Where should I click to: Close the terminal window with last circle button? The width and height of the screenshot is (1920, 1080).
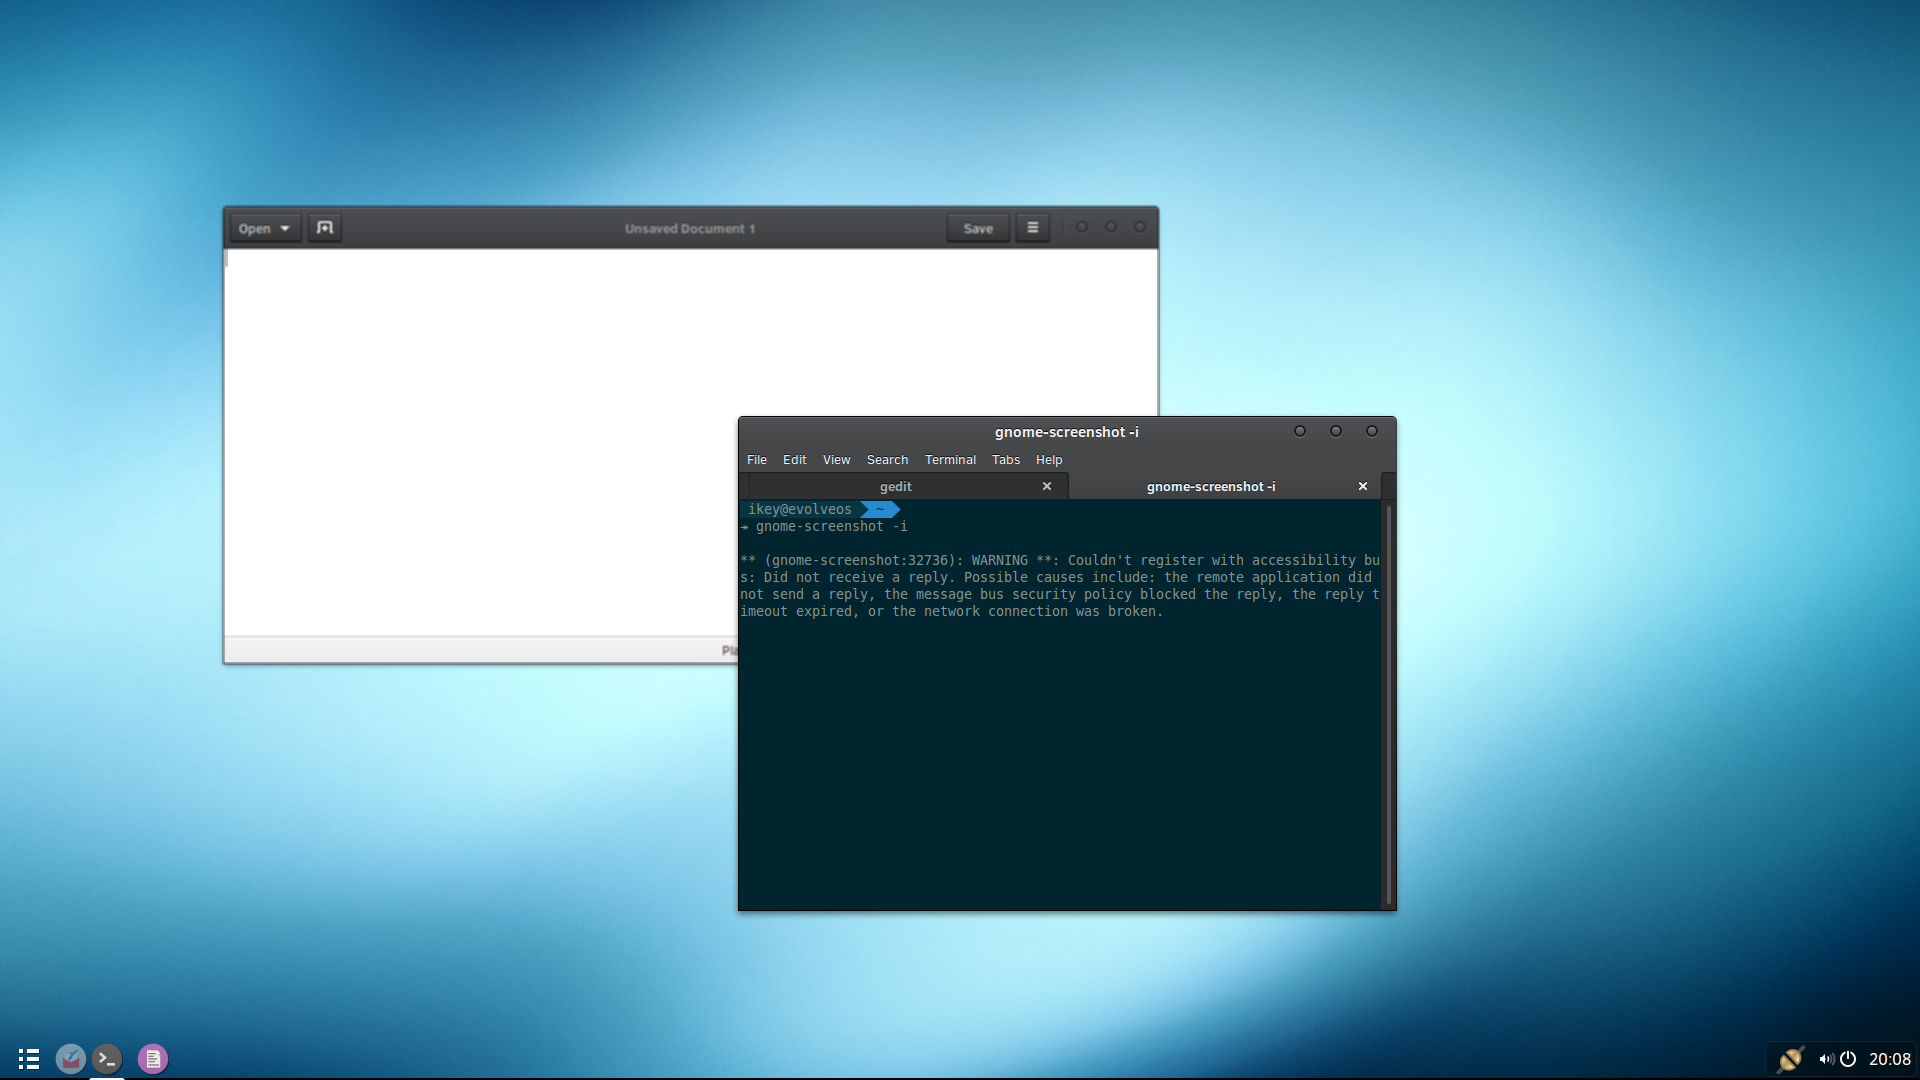click(1372, 431)
